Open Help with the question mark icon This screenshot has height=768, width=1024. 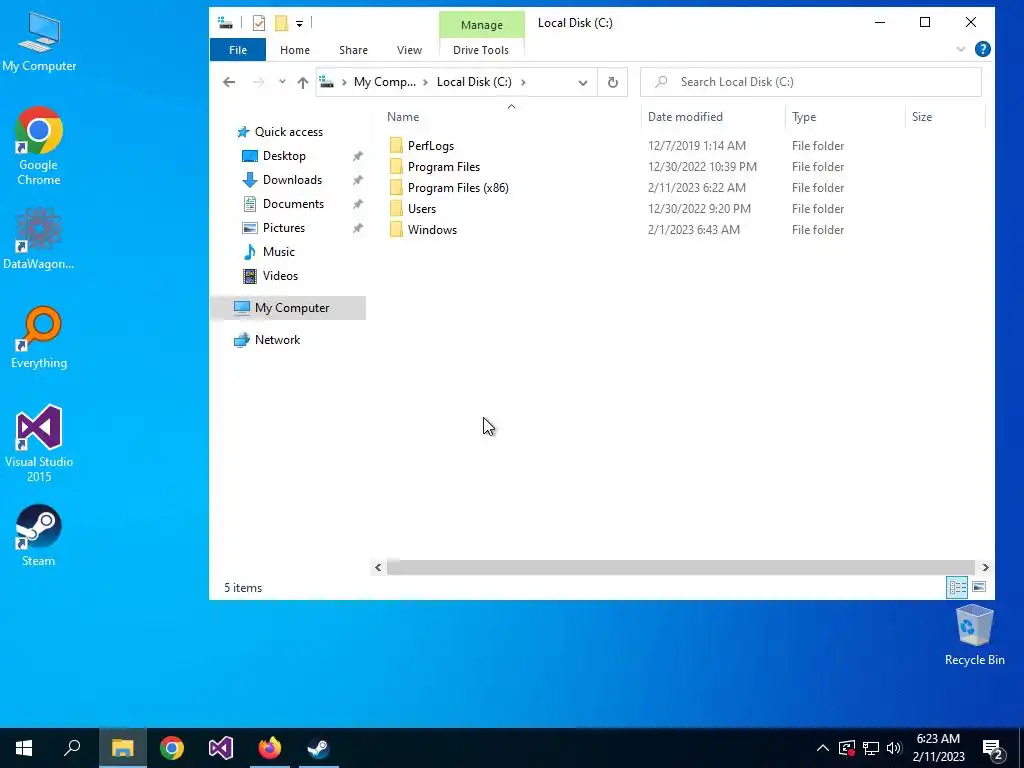982,49
